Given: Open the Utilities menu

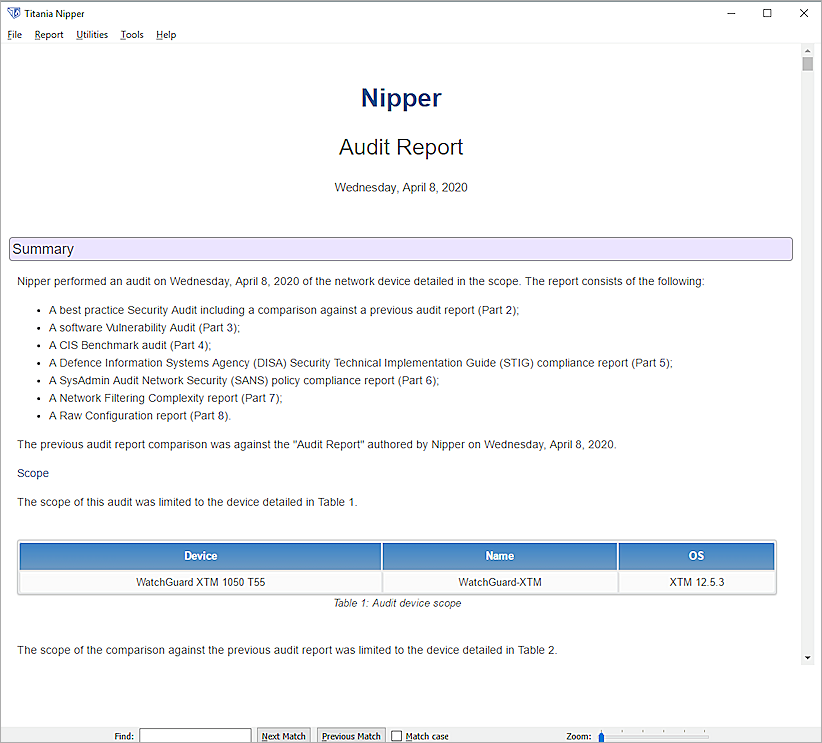Looking at the screenshot, I should click(x=92, y=34).
